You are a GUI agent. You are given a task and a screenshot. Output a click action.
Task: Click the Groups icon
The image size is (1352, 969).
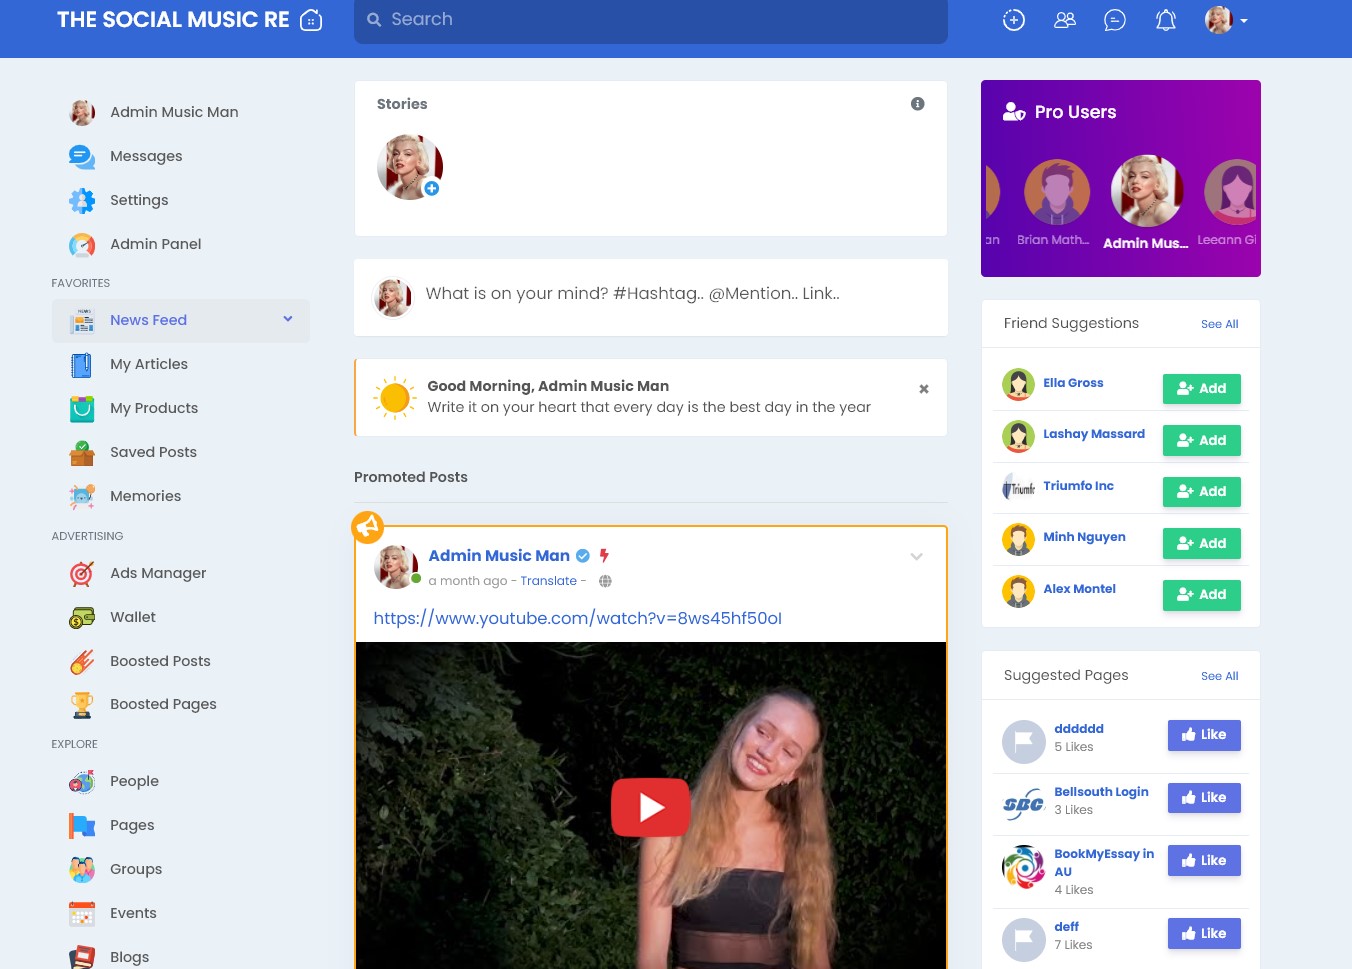pos(82,870)
